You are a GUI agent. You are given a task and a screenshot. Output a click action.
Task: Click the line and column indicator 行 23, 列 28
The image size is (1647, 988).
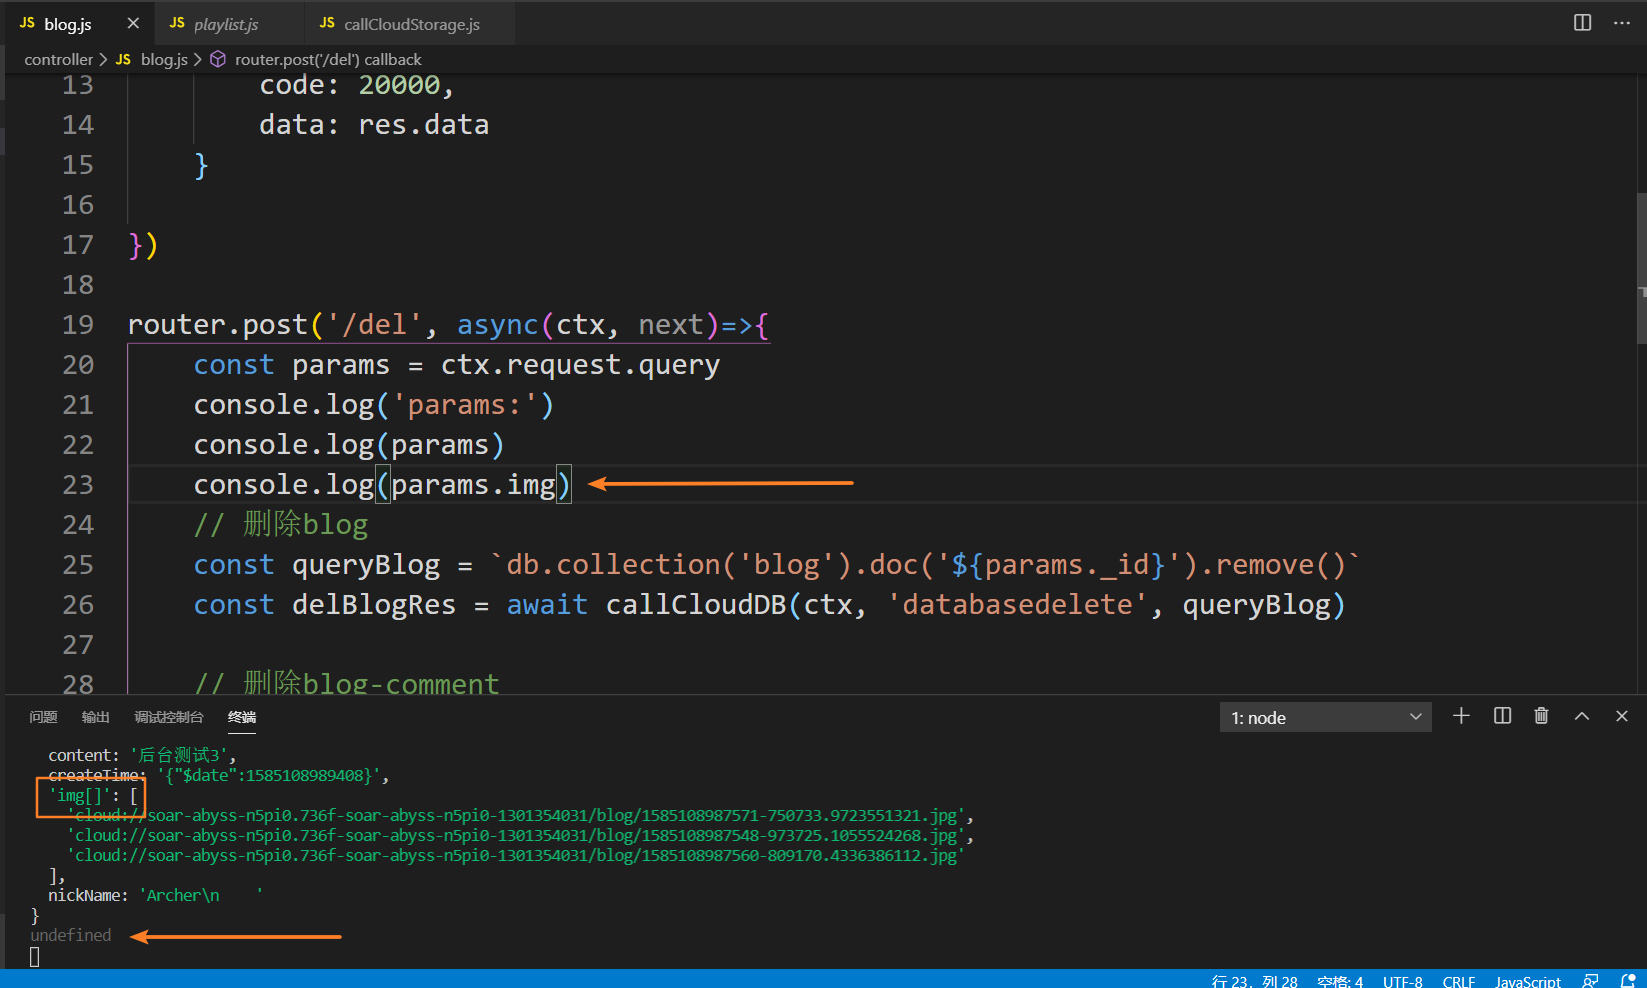[1254, 981]
